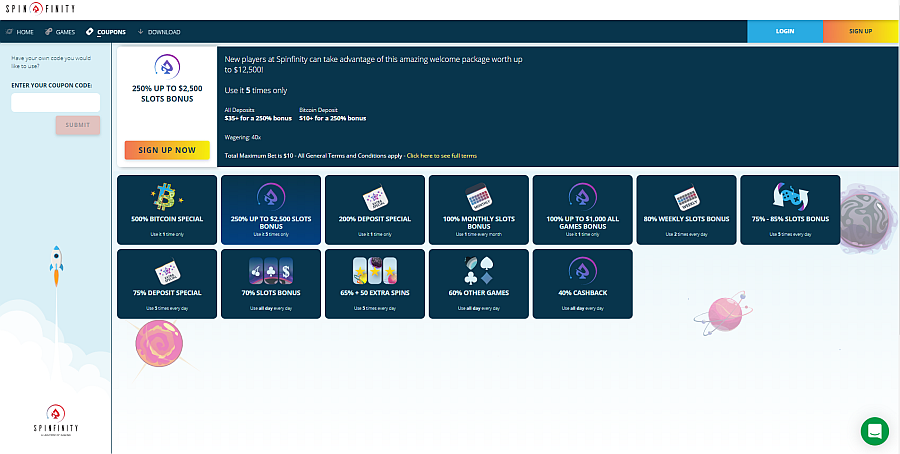Click the Login button

[x=785, y=32]
